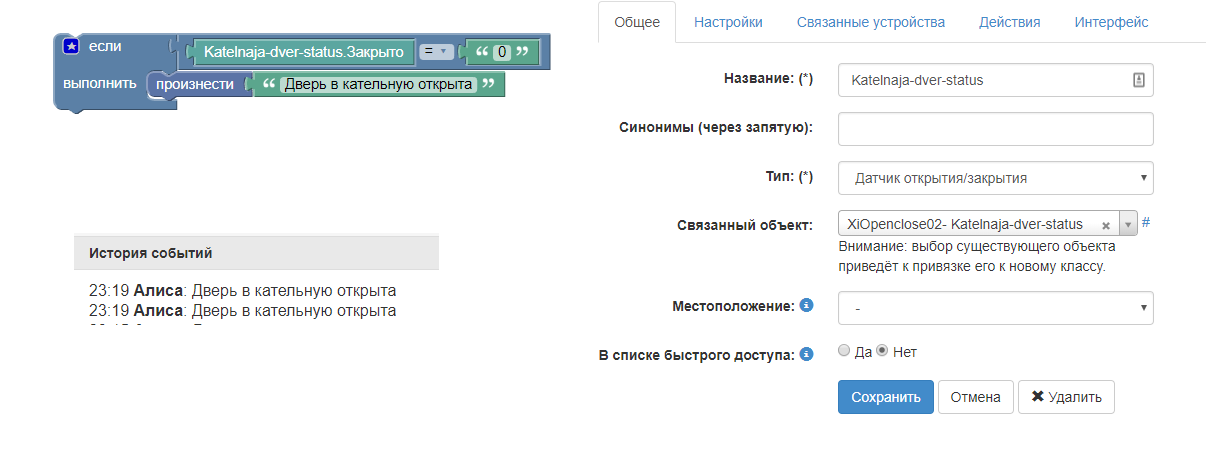Click the # link beside Связанный объект

1146,222
